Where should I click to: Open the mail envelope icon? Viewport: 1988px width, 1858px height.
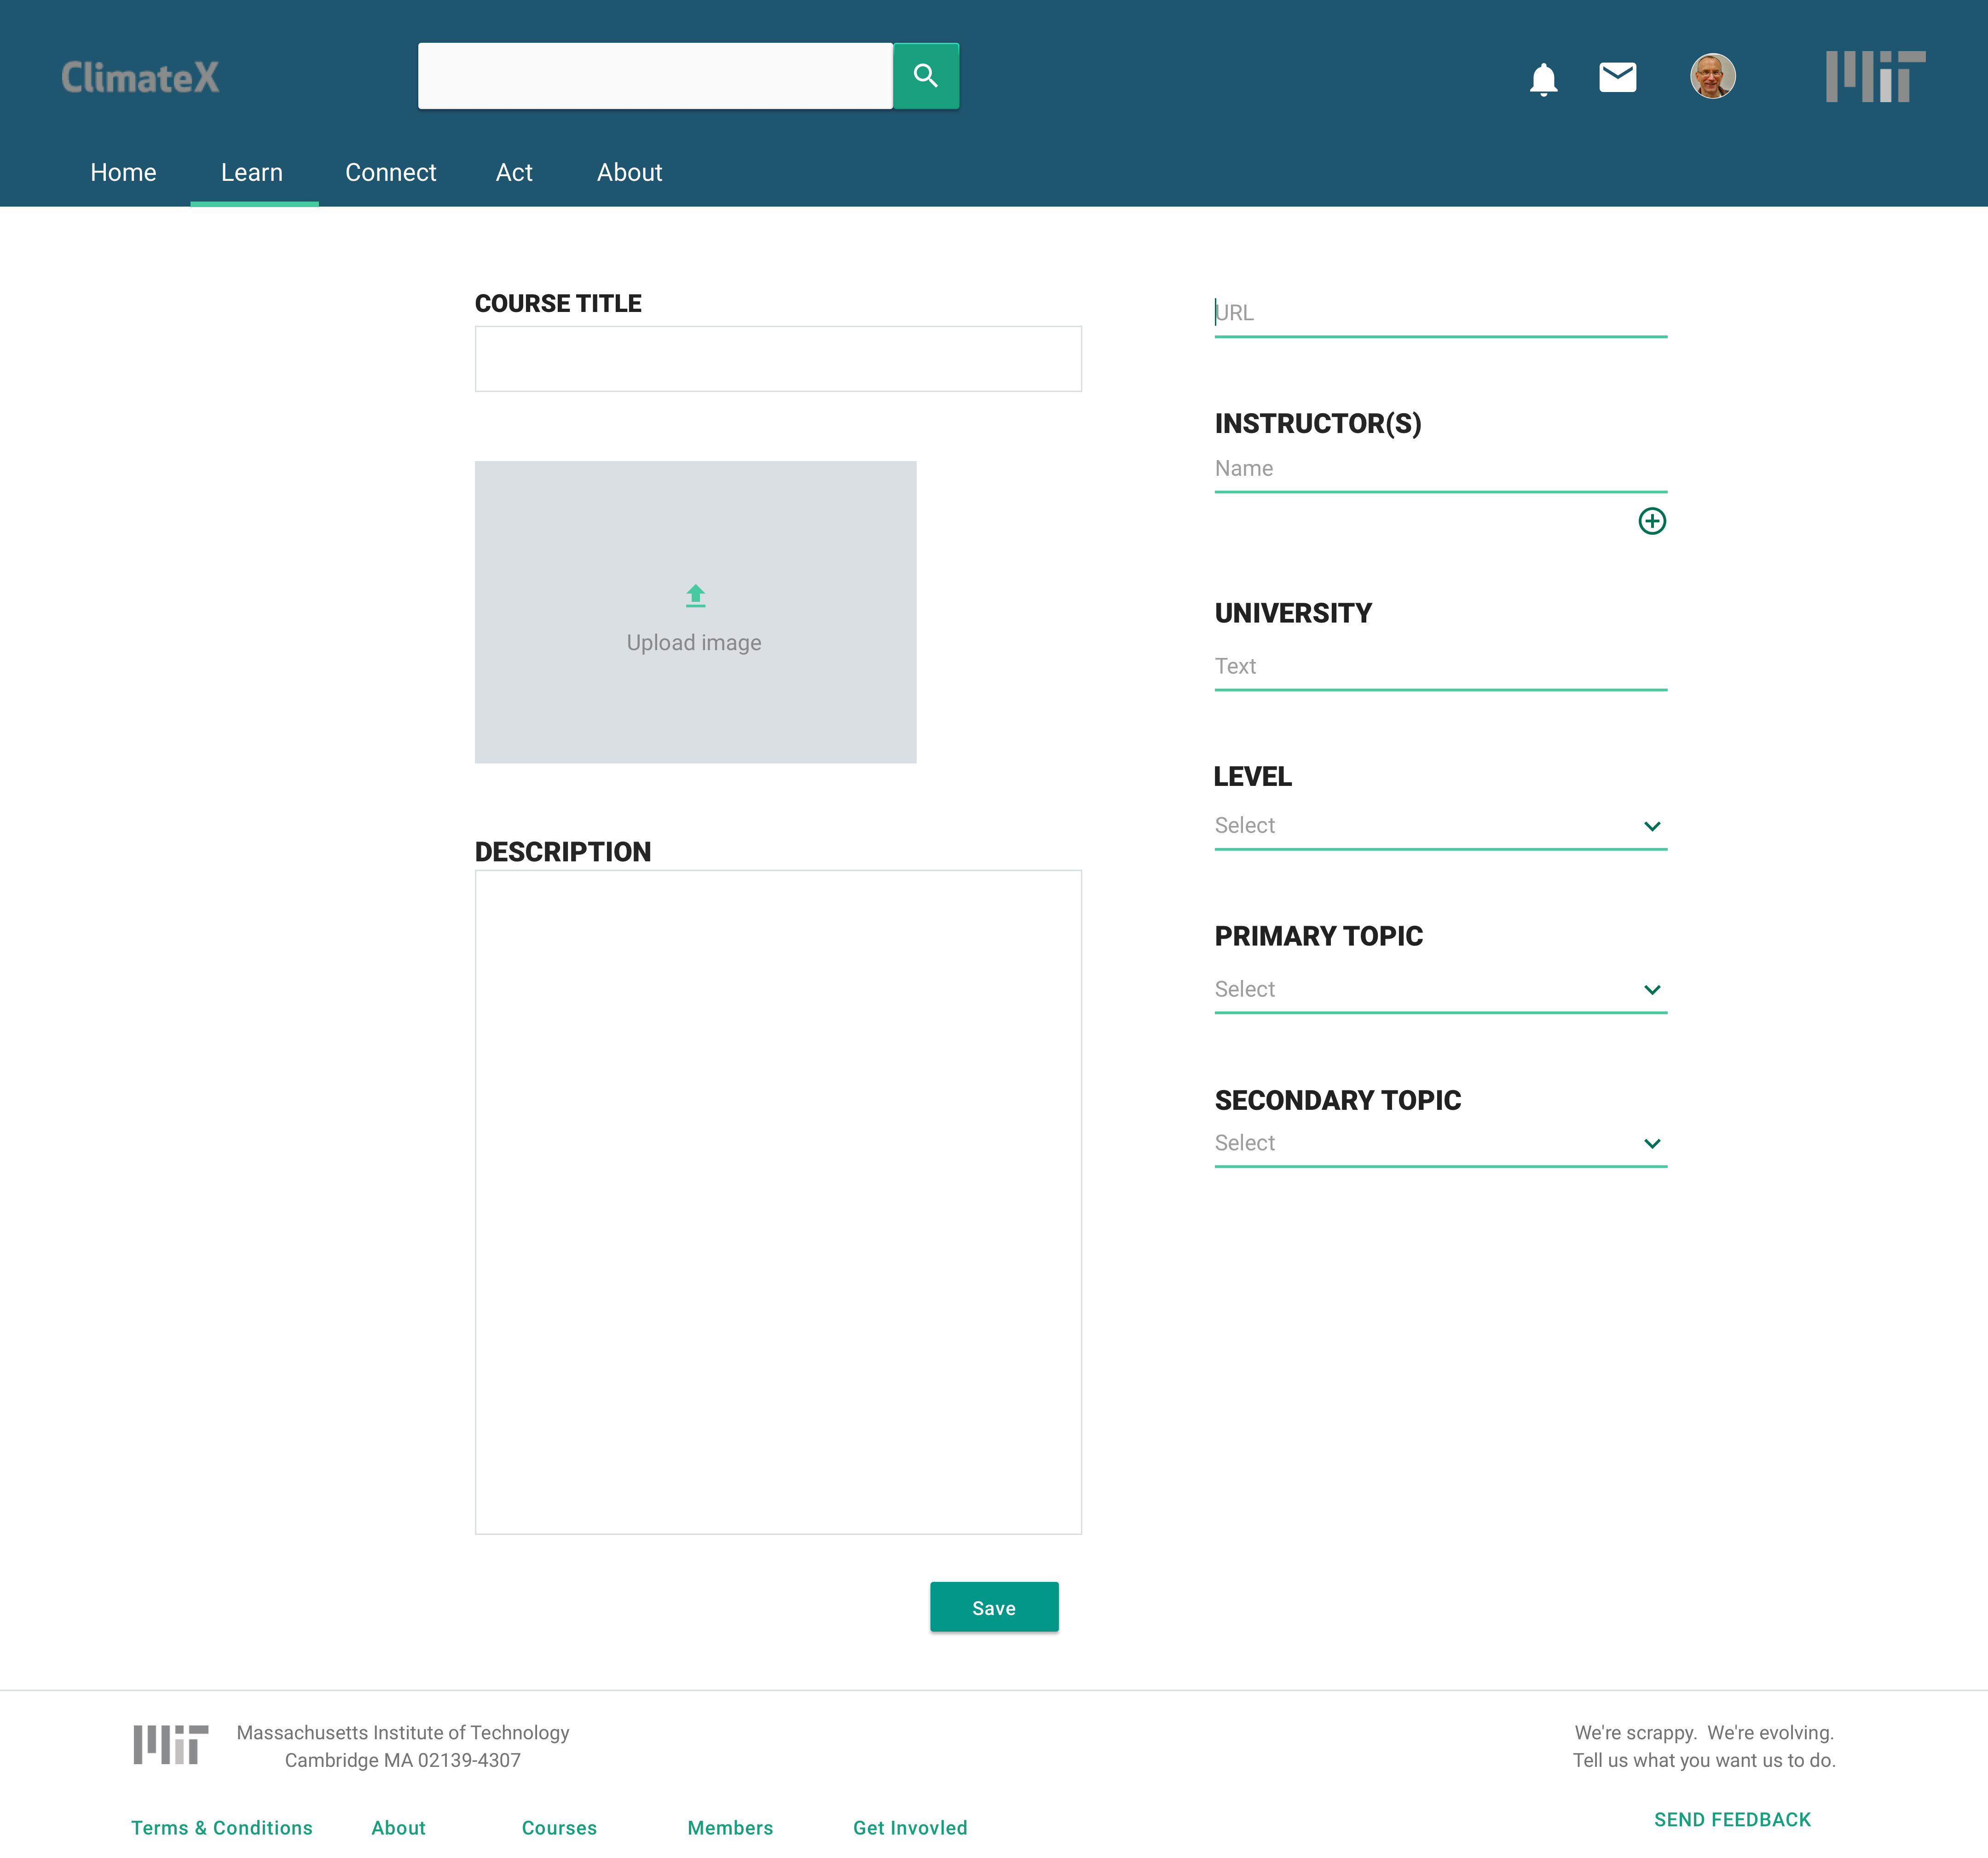(x=1617, y=77)
